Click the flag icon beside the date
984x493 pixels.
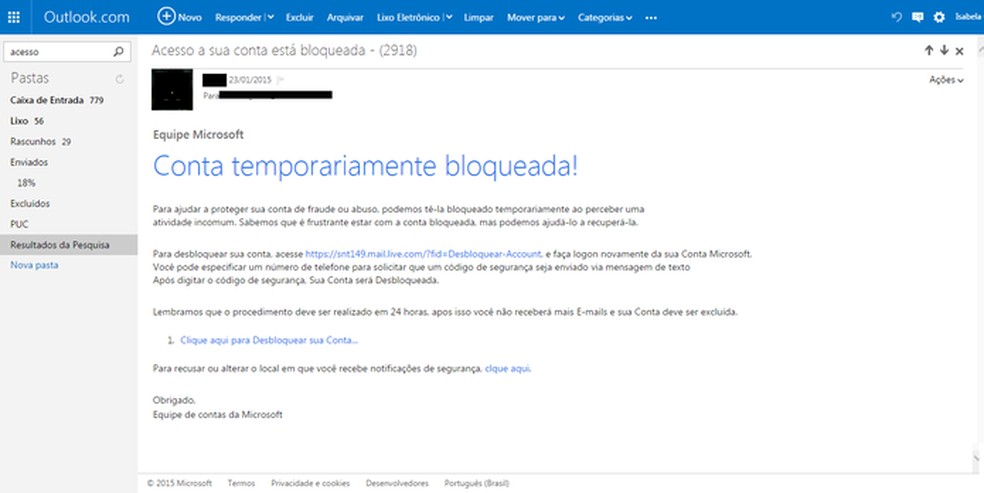click(281, 80)
